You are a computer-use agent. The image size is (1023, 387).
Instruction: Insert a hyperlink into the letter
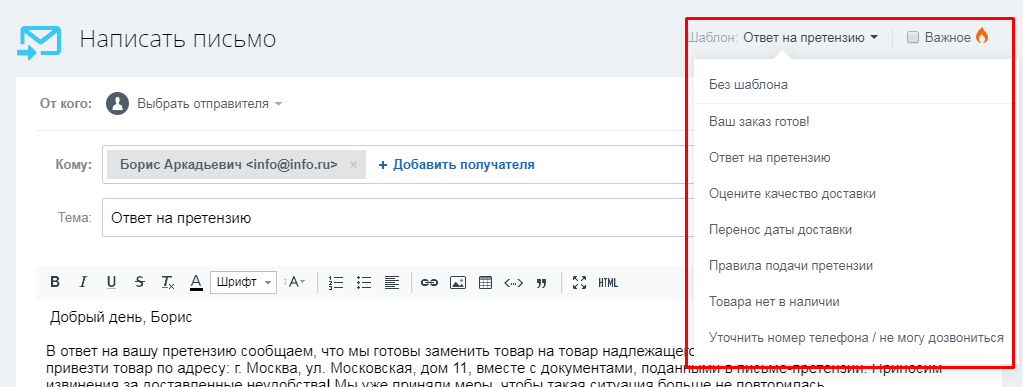[x=429, y=283]
